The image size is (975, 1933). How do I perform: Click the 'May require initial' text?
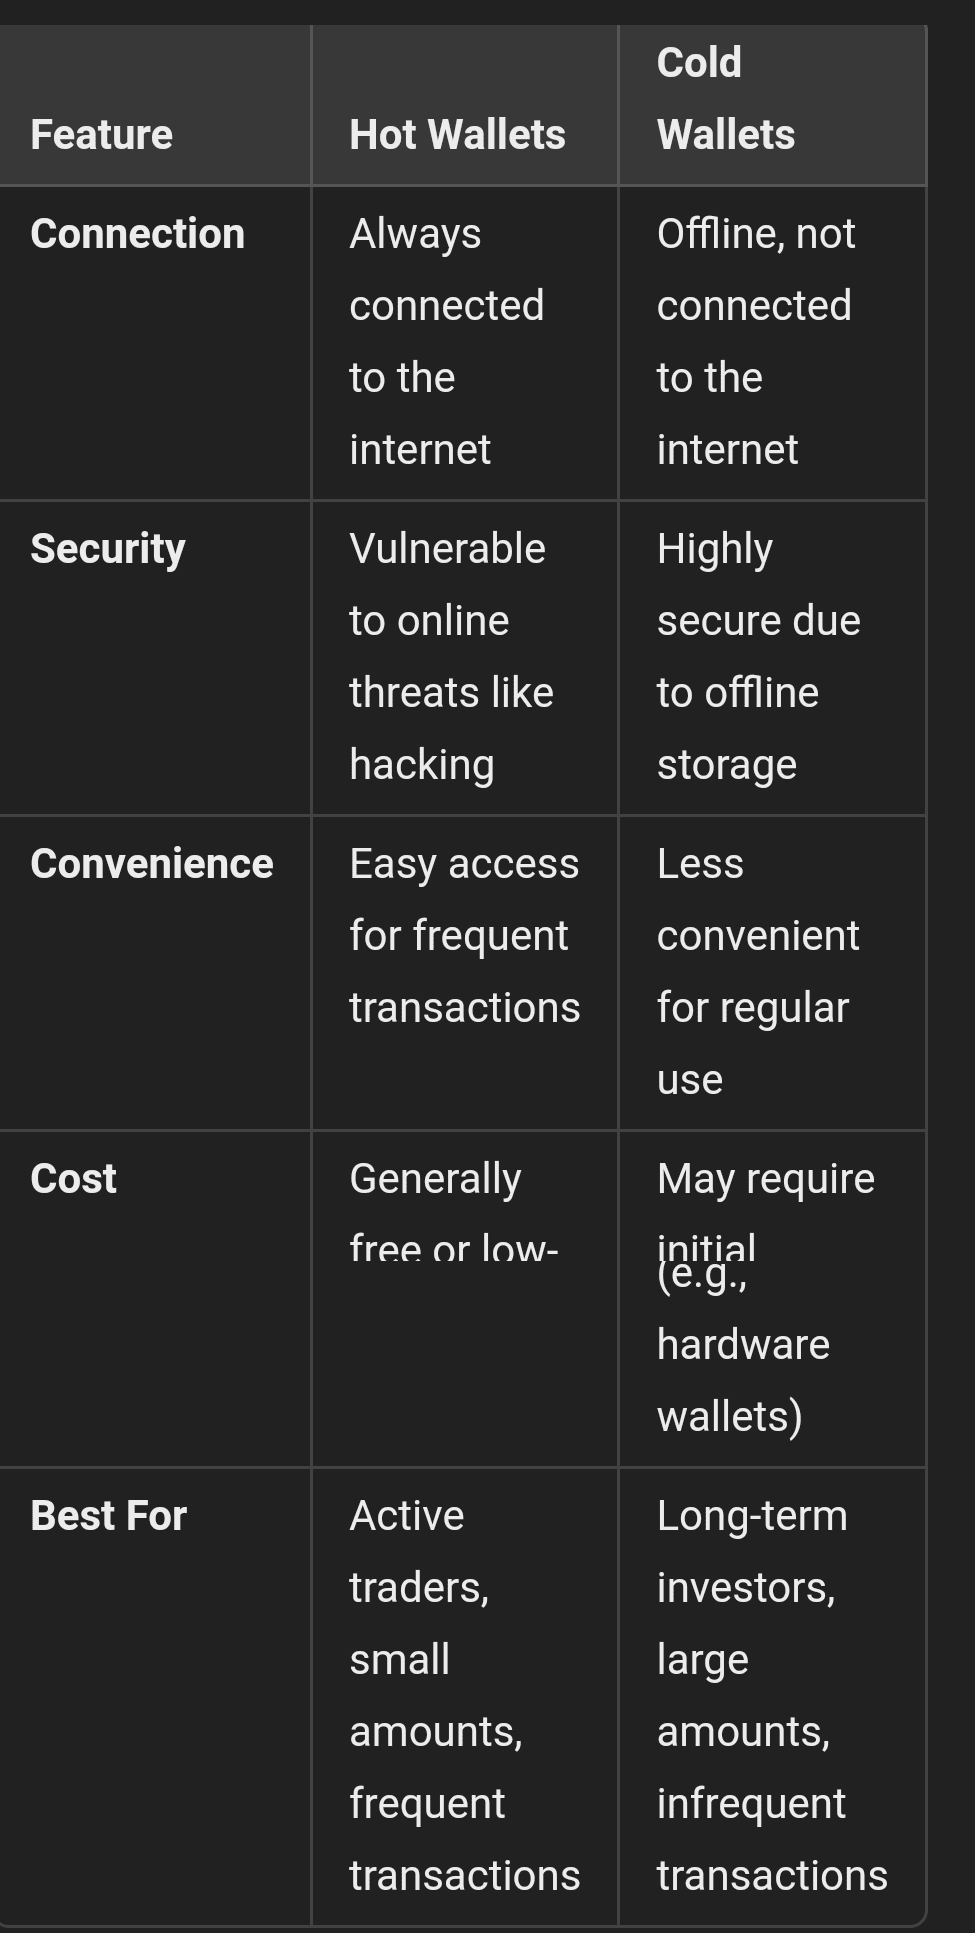tap(765, 1180)
